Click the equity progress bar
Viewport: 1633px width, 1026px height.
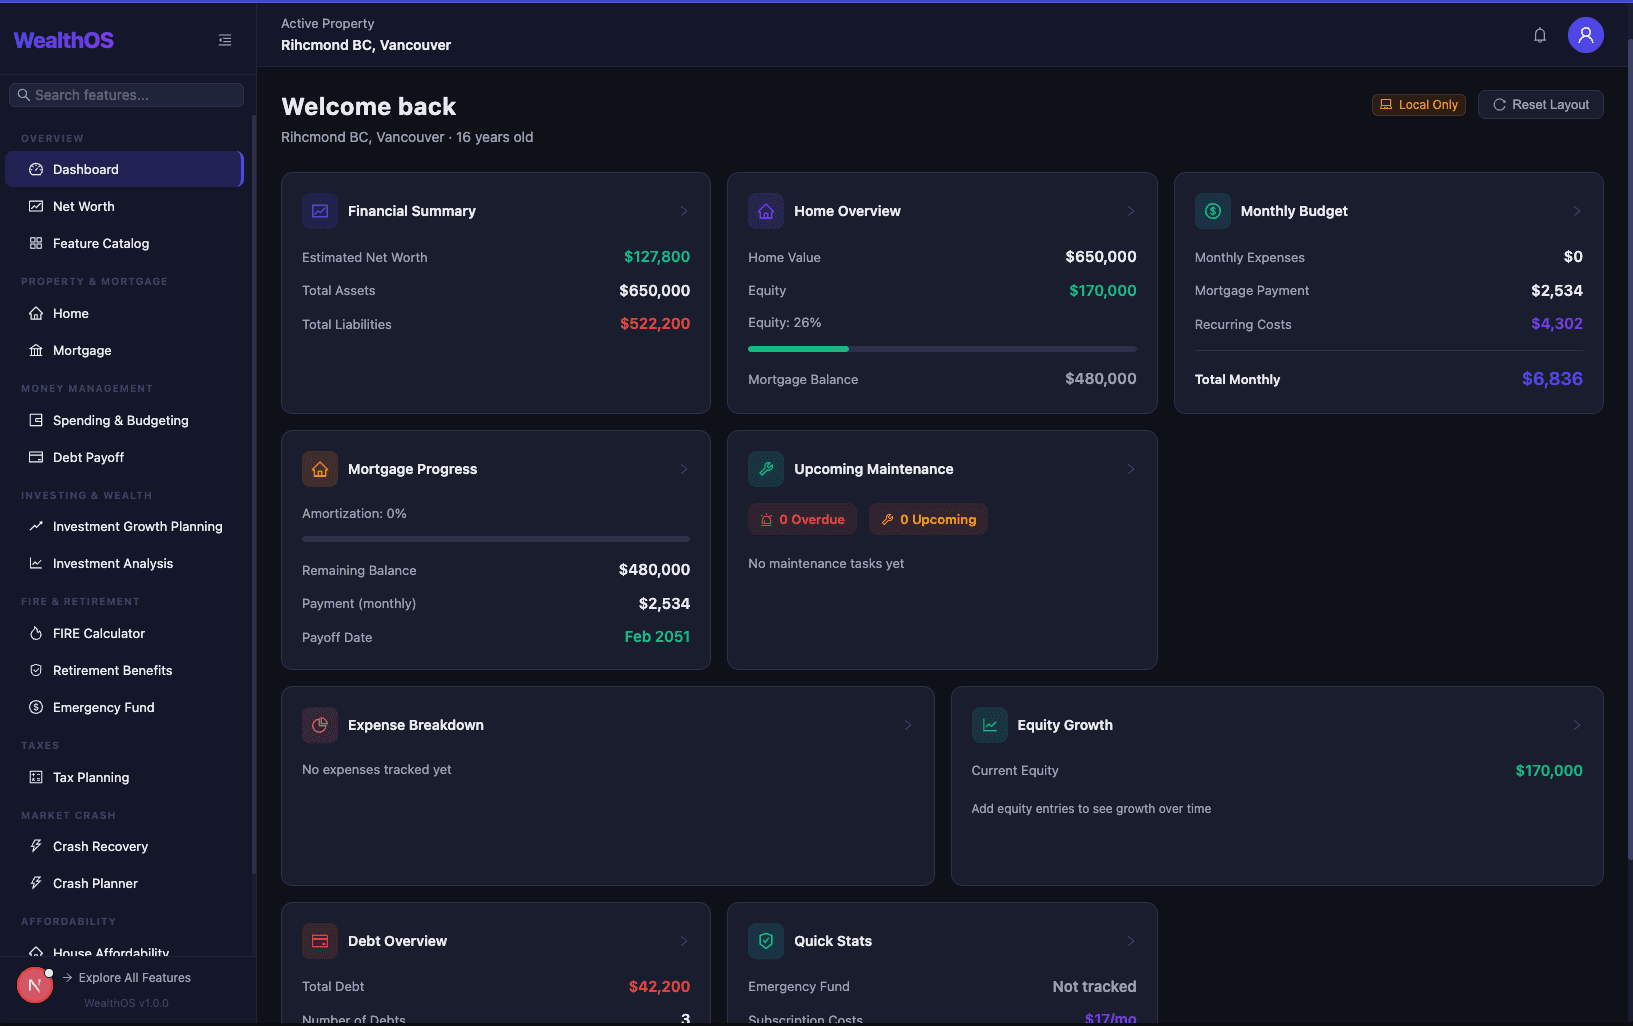941,348
